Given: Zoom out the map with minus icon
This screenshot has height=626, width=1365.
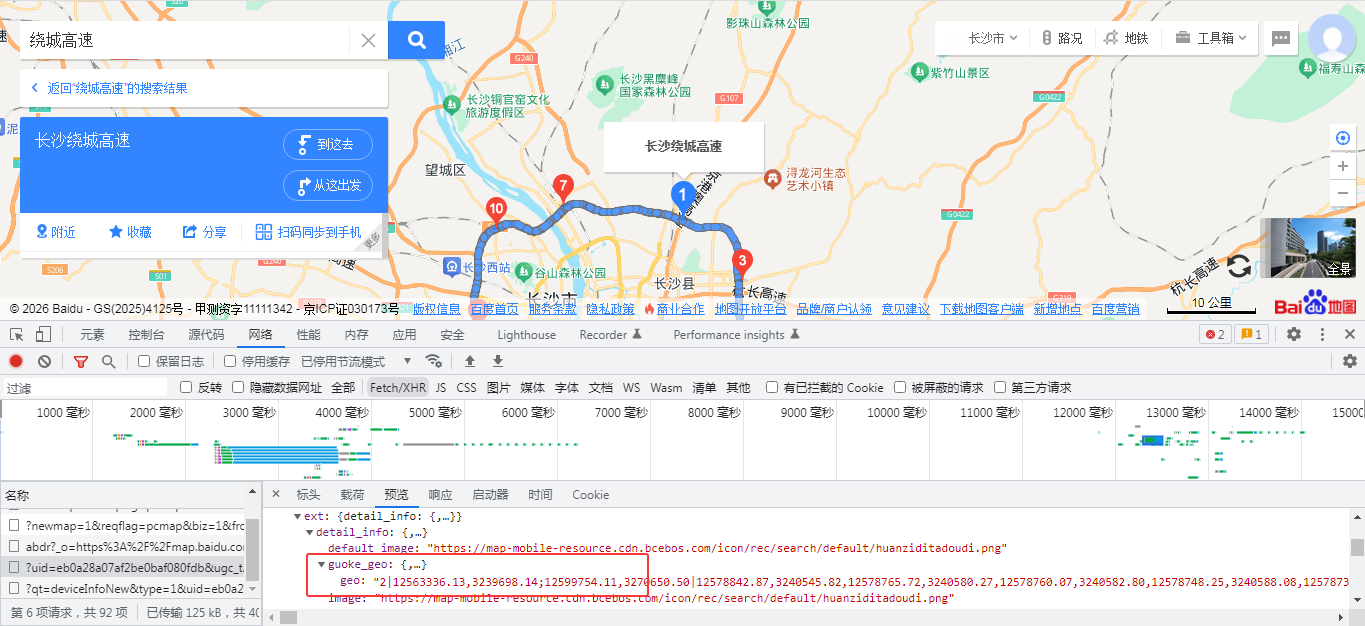Looking at the screenshot, I should (x=1343, y=193).
